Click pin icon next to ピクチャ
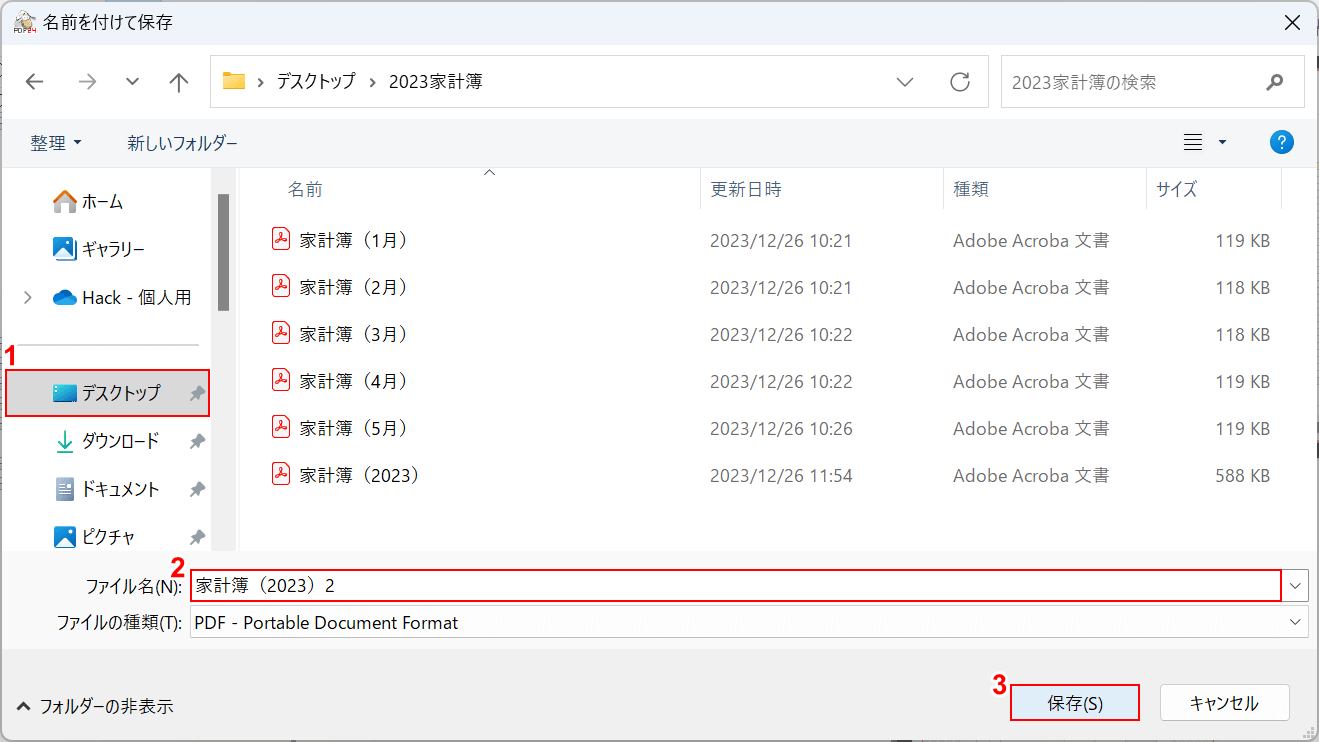This screenshot has width=1319, height=742. click(x=197, y=537)
